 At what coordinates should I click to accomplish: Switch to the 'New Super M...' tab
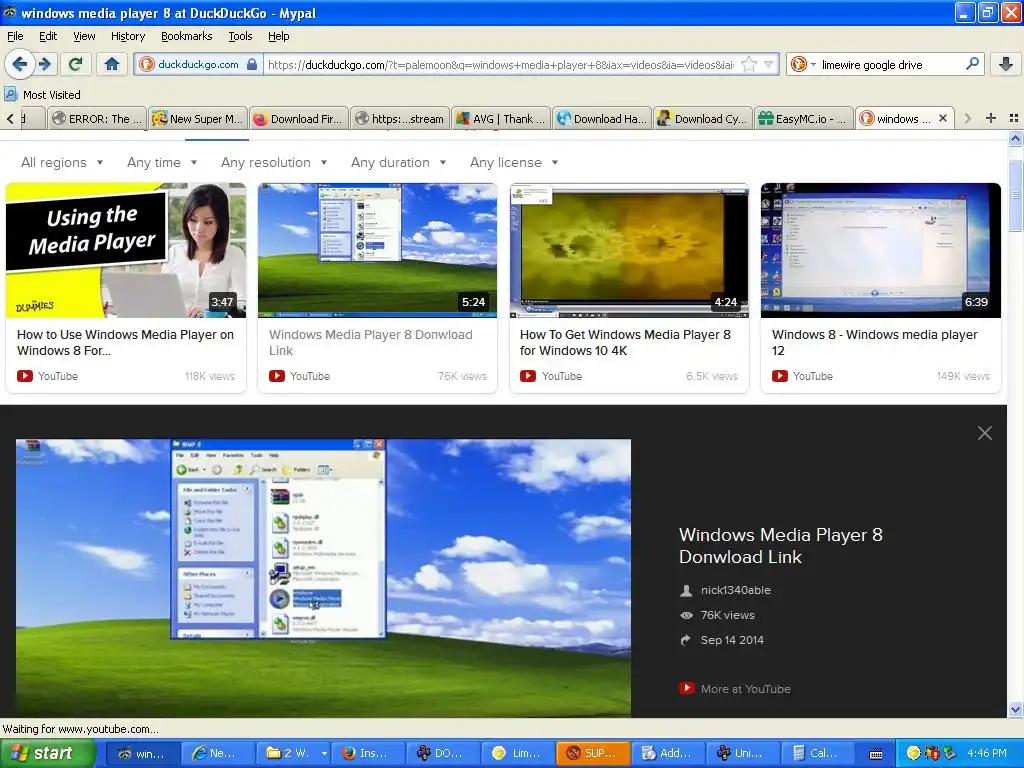pyautogui.click(x=198, y=118)
